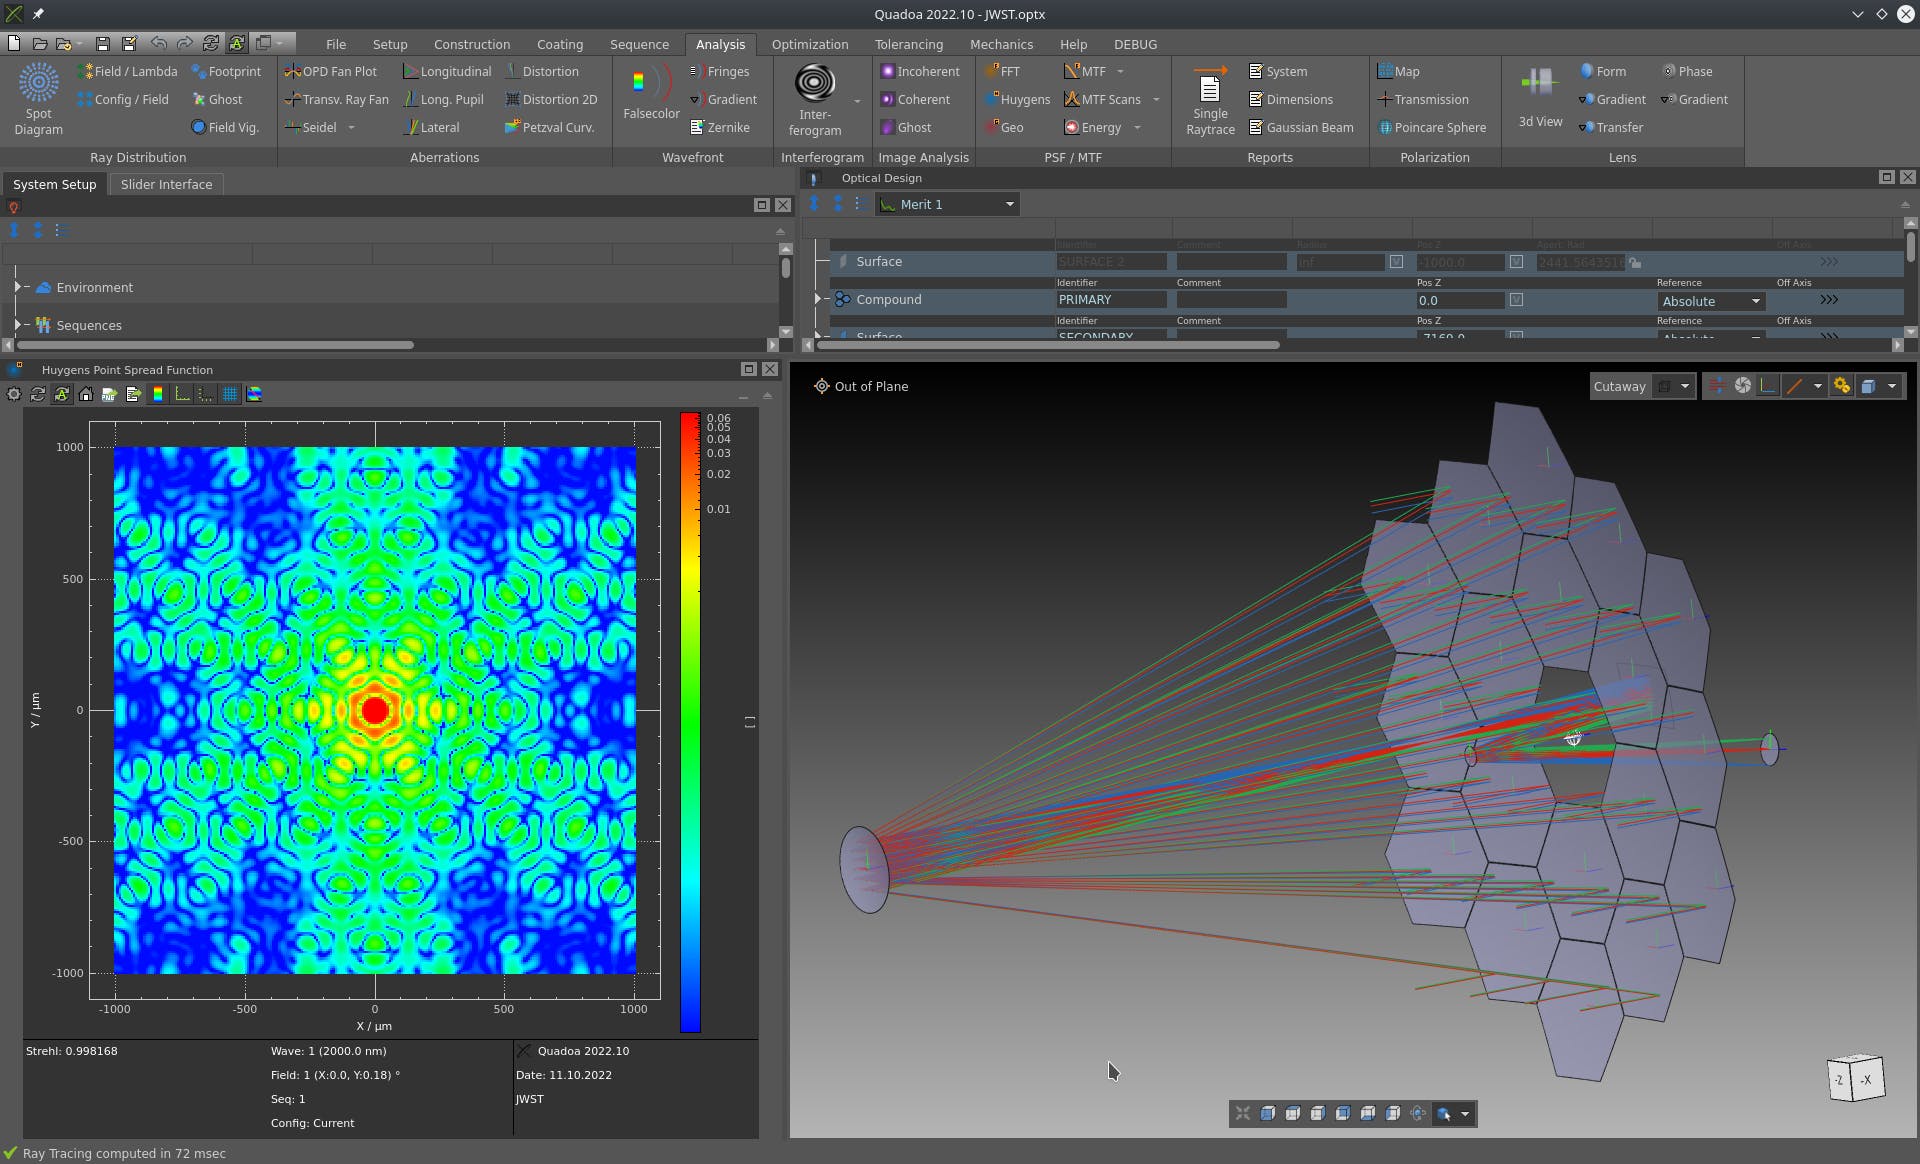Open the Single Raytrace report
Screen dimensions: 1920x1164
(x=1210, y=98)
